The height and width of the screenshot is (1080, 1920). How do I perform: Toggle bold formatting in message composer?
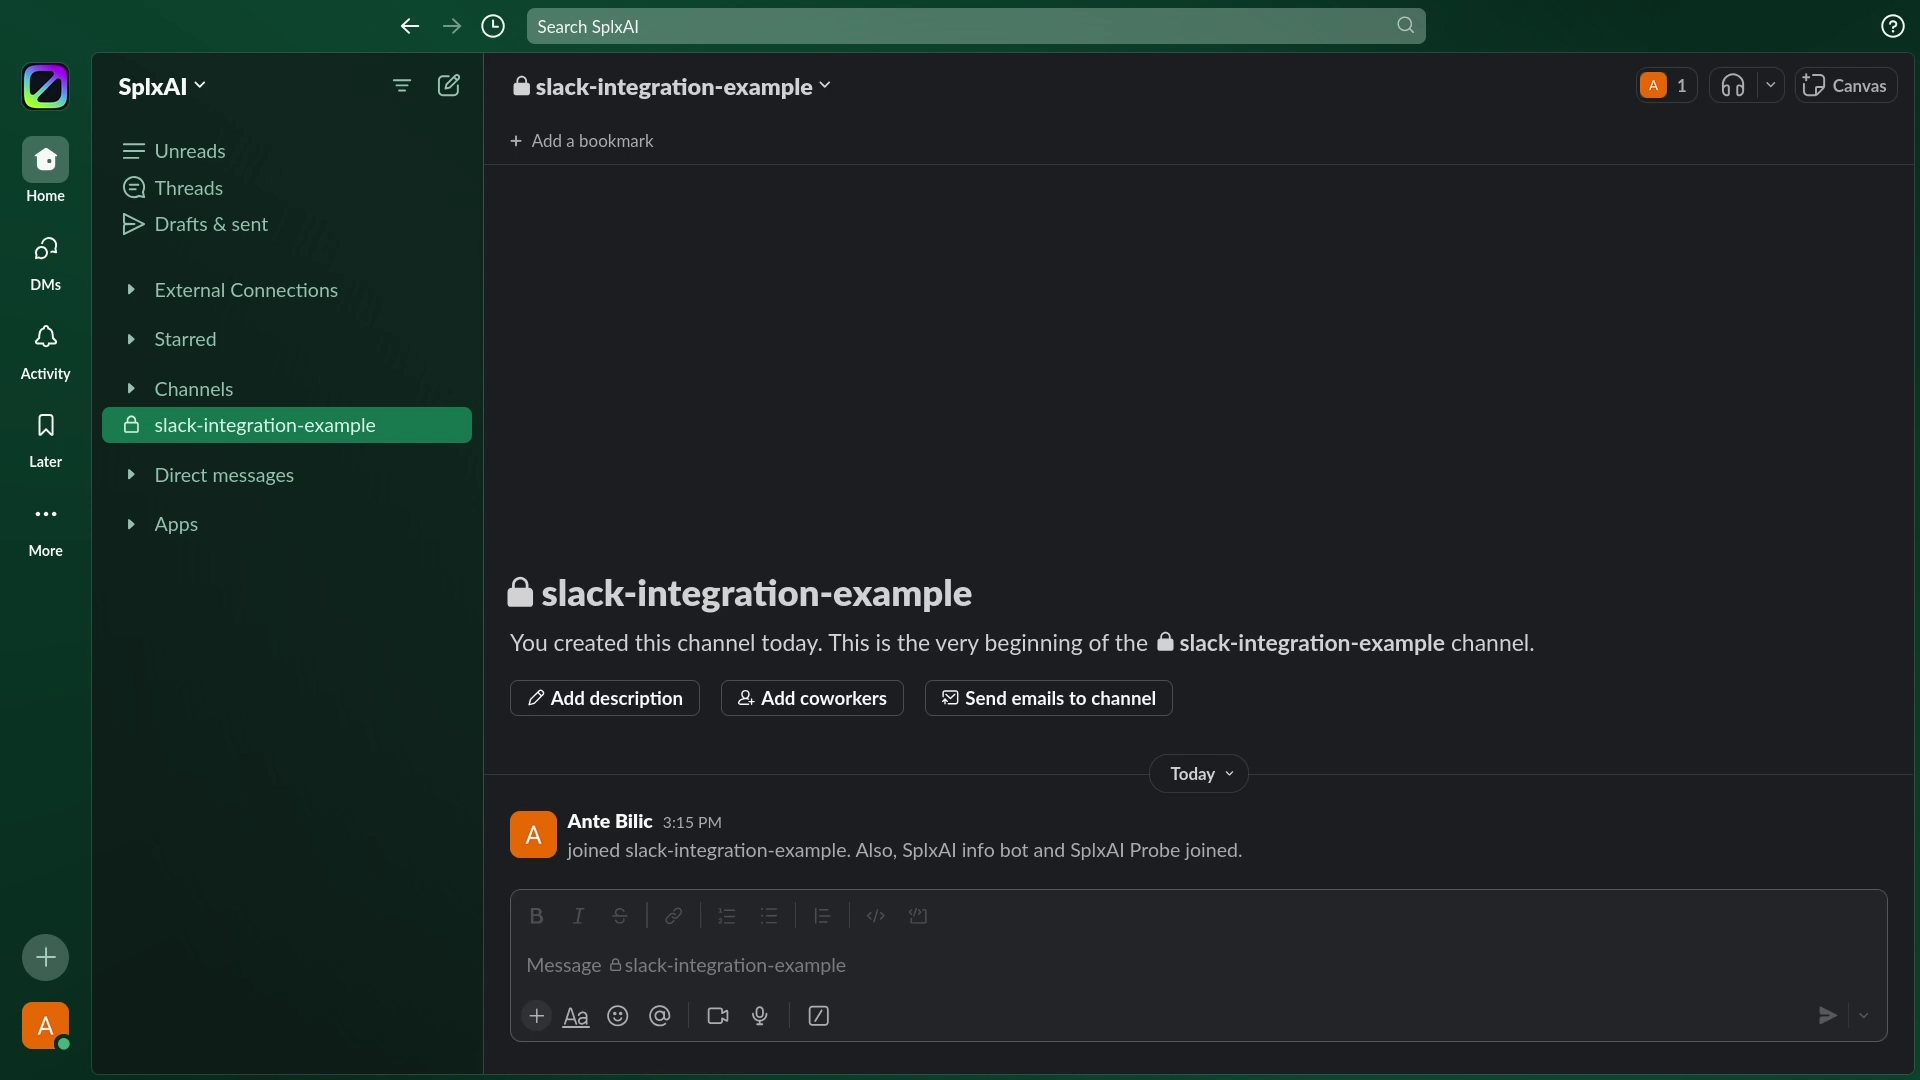point(536,916)
